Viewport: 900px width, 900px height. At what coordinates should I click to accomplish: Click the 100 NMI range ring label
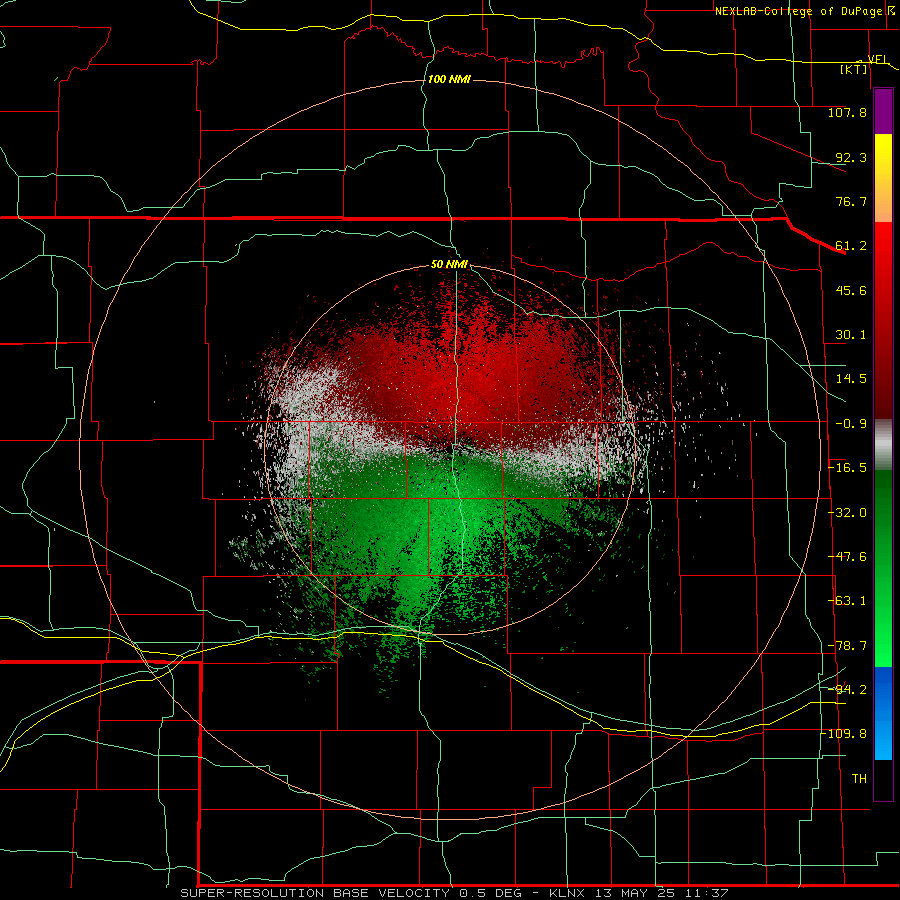point(449,79)
